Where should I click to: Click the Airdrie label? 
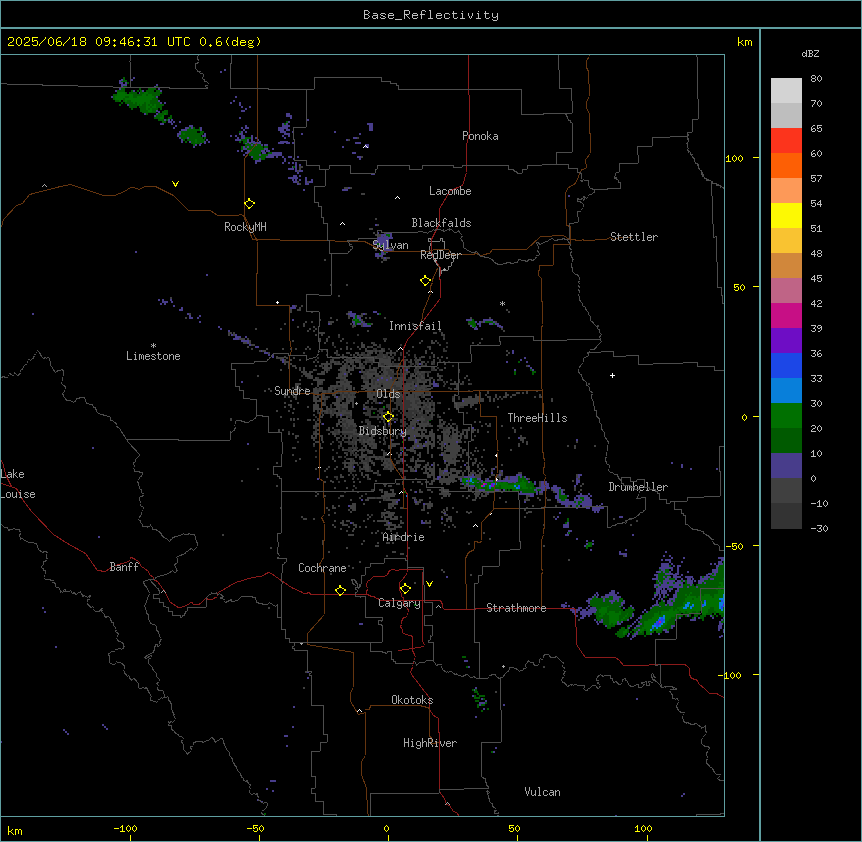coord(404,537)
